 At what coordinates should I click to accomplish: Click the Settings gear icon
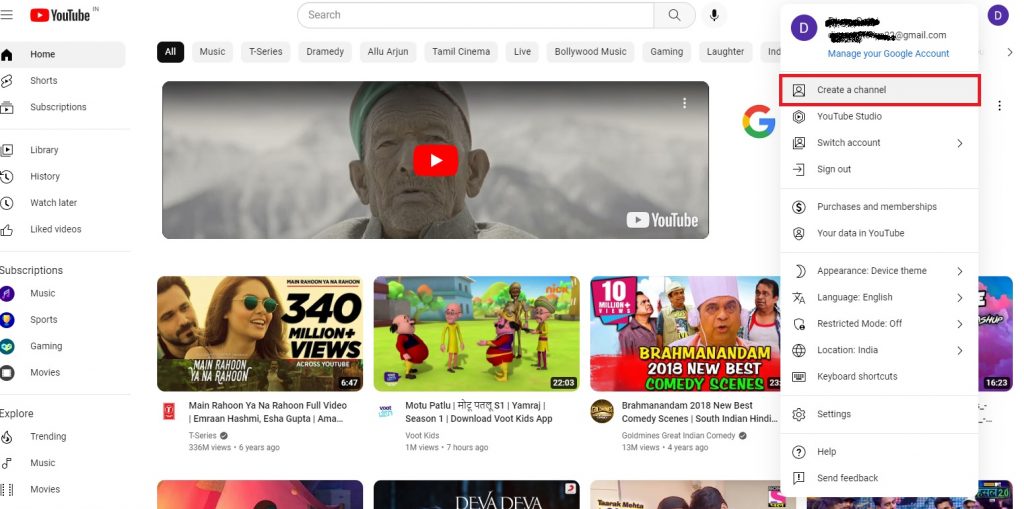click(799, 414)
